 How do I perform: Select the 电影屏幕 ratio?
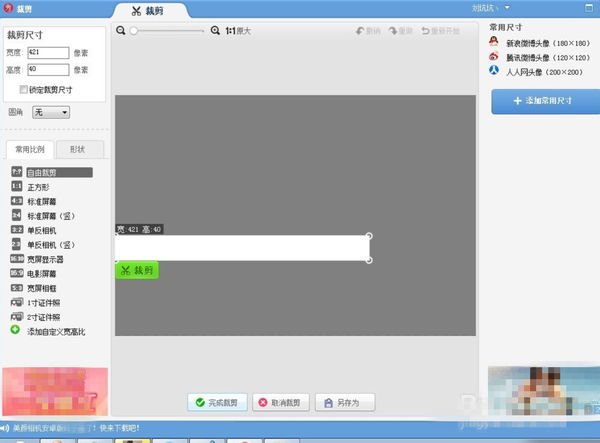pos(34,274)
